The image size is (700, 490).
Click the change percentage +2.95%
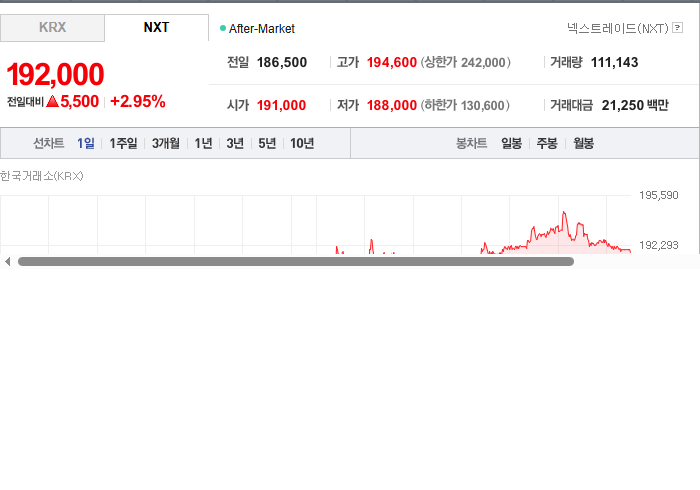tap(138, 102)
